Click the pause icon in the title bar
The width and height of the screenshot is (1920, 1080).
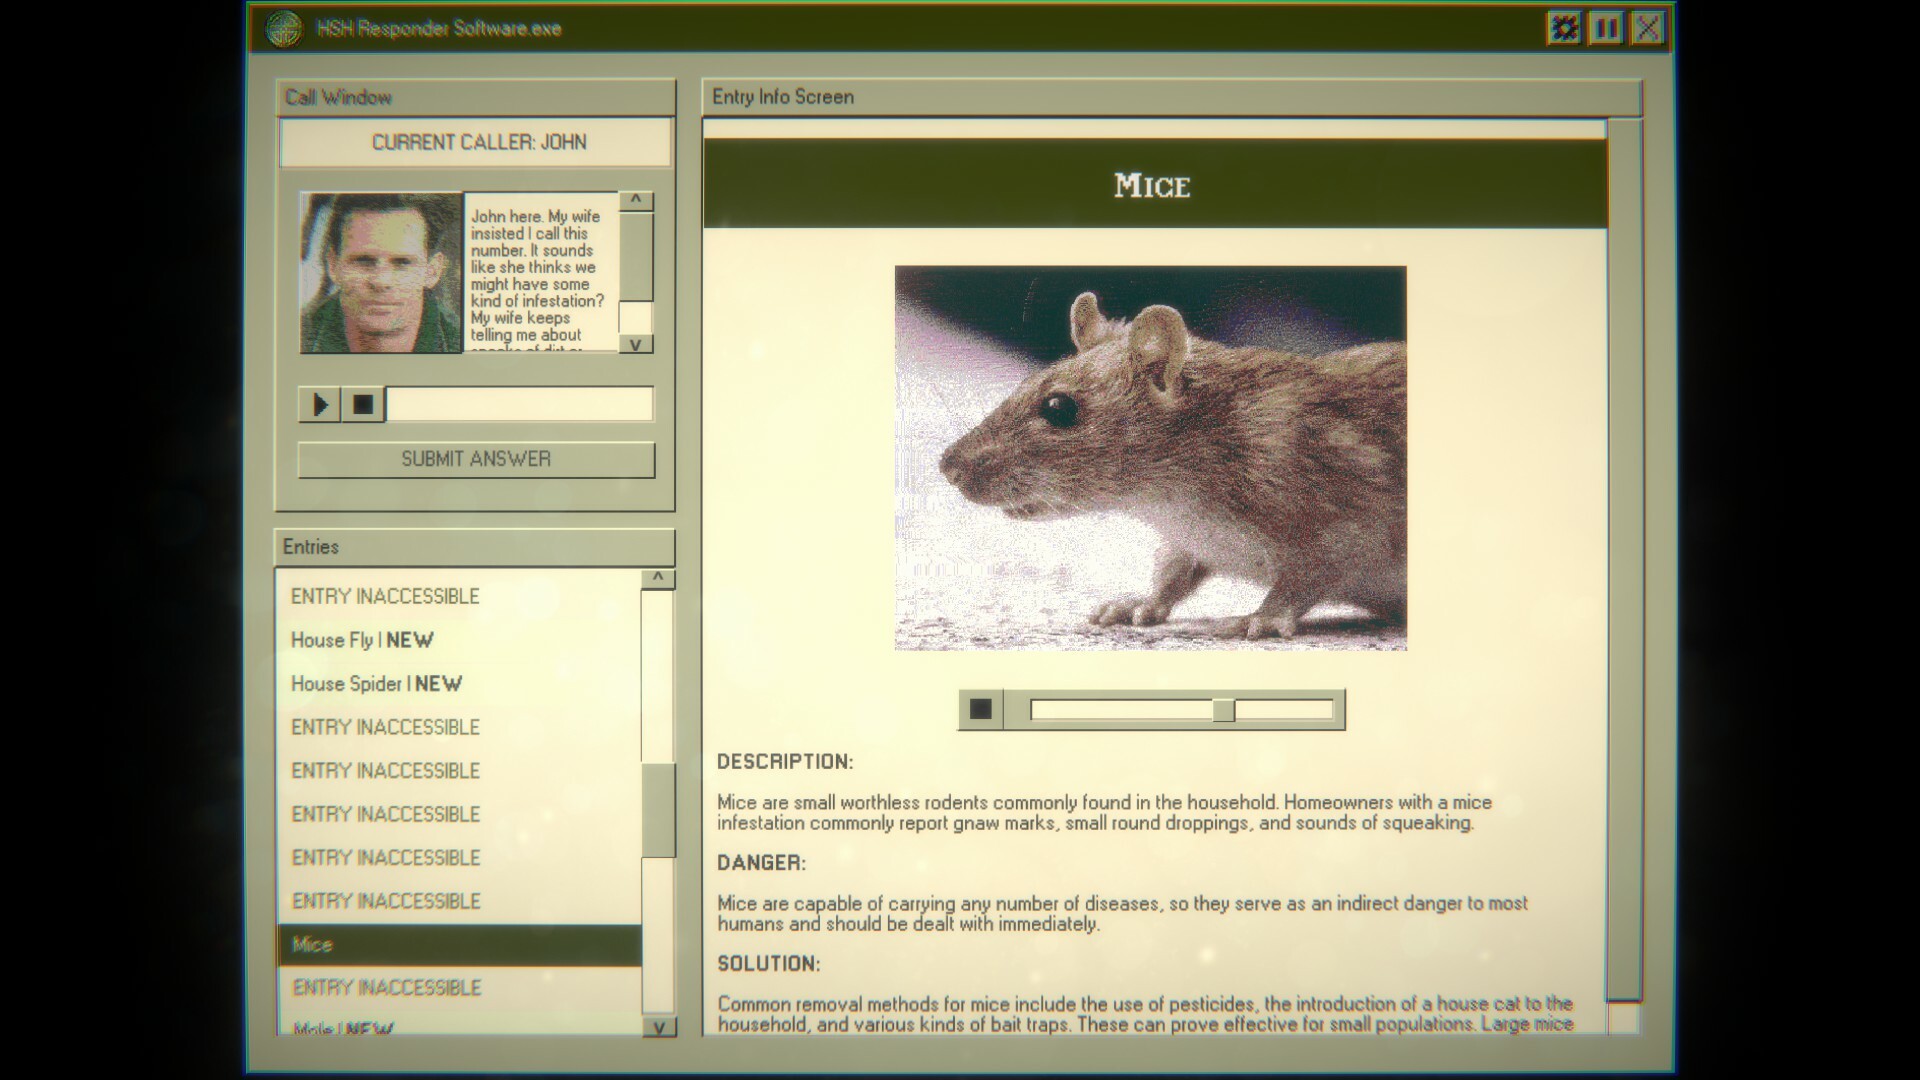tap(1602, 28)
